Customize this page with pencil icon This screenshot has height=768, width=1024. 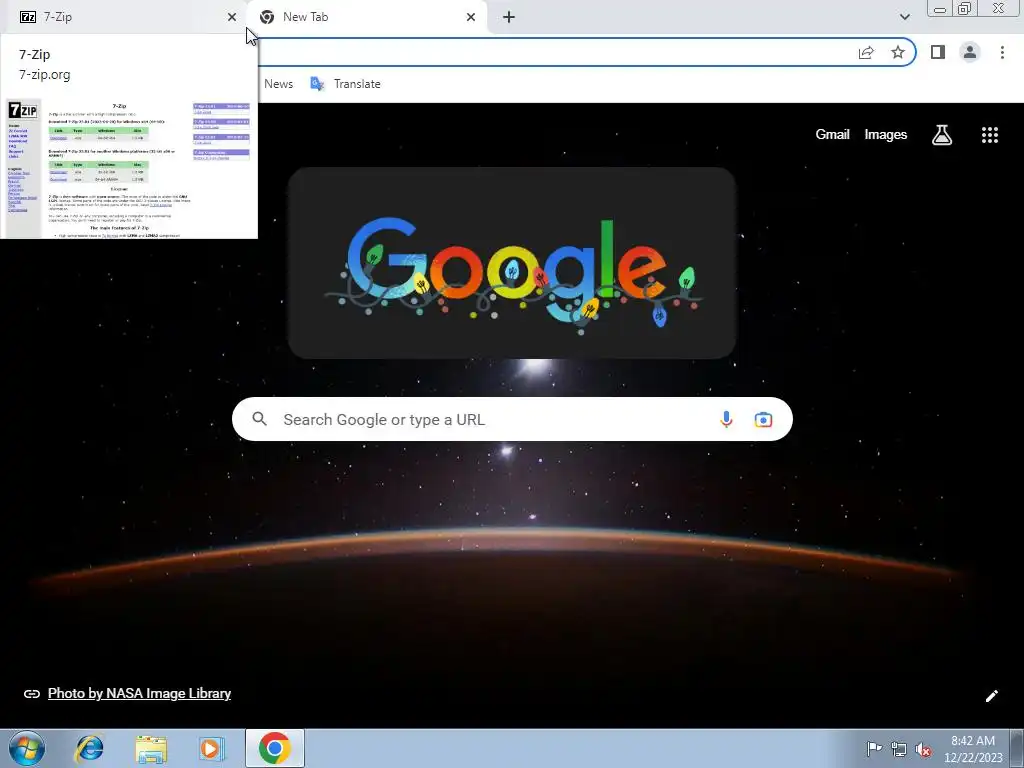click(991, 696)
